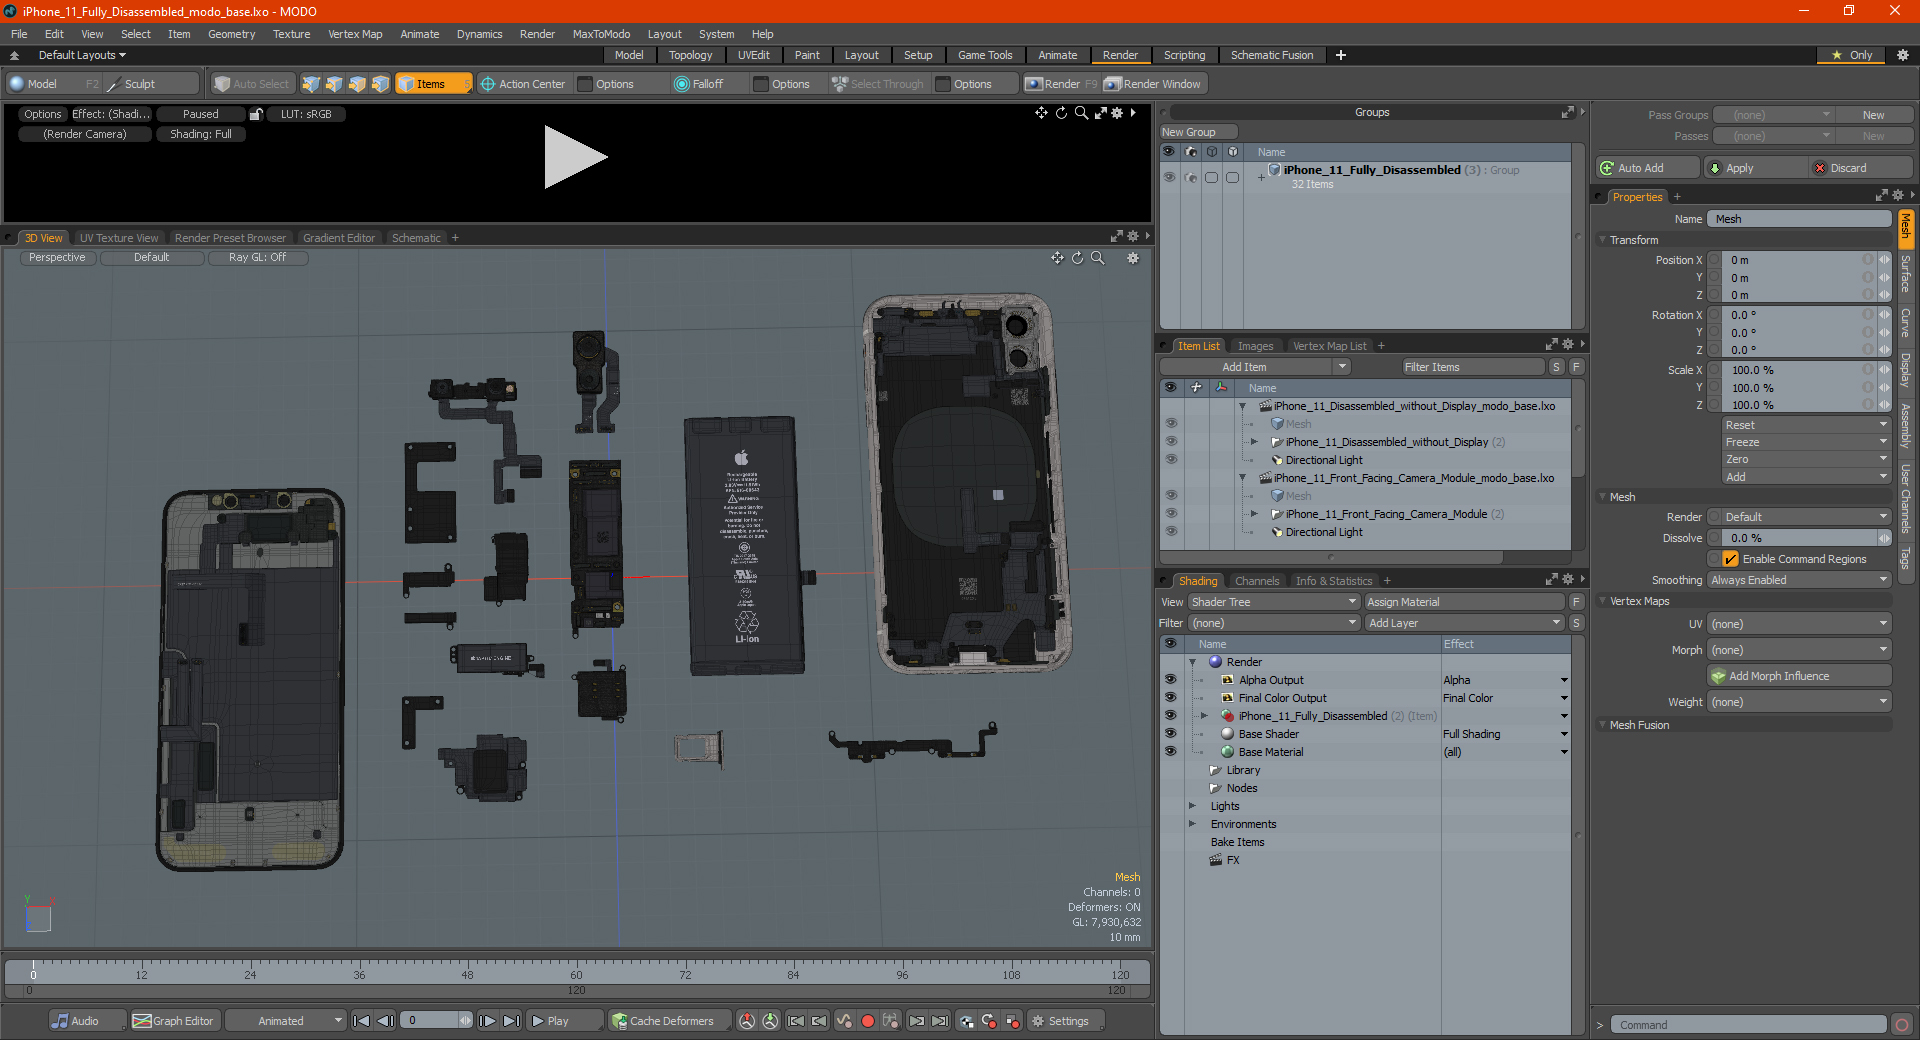1920x1040 pixels.
Task: Open Render Default dropdown in Mesh section
Action: point(1807,517)
